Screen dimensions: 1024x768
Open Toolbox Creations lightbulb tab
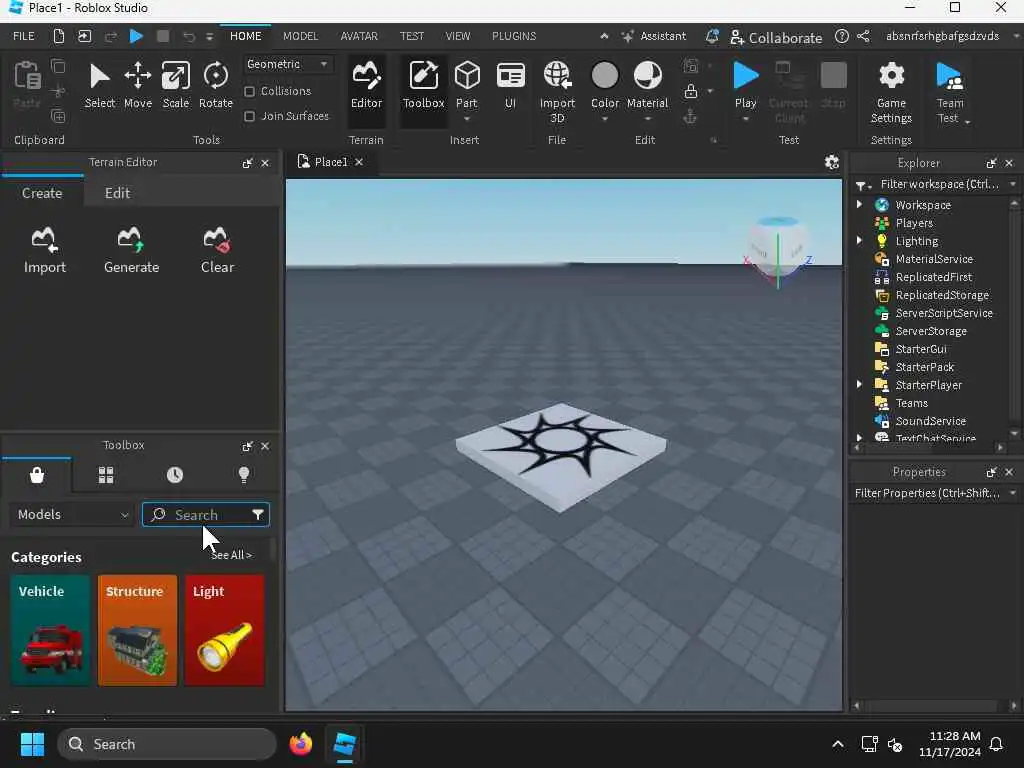(x=244, y=475)
